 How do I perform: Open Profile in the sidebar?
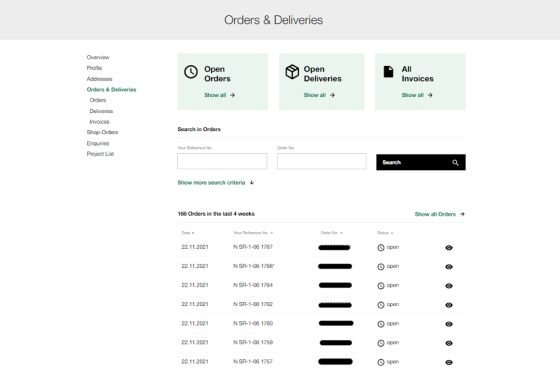[x=94, y=68]
